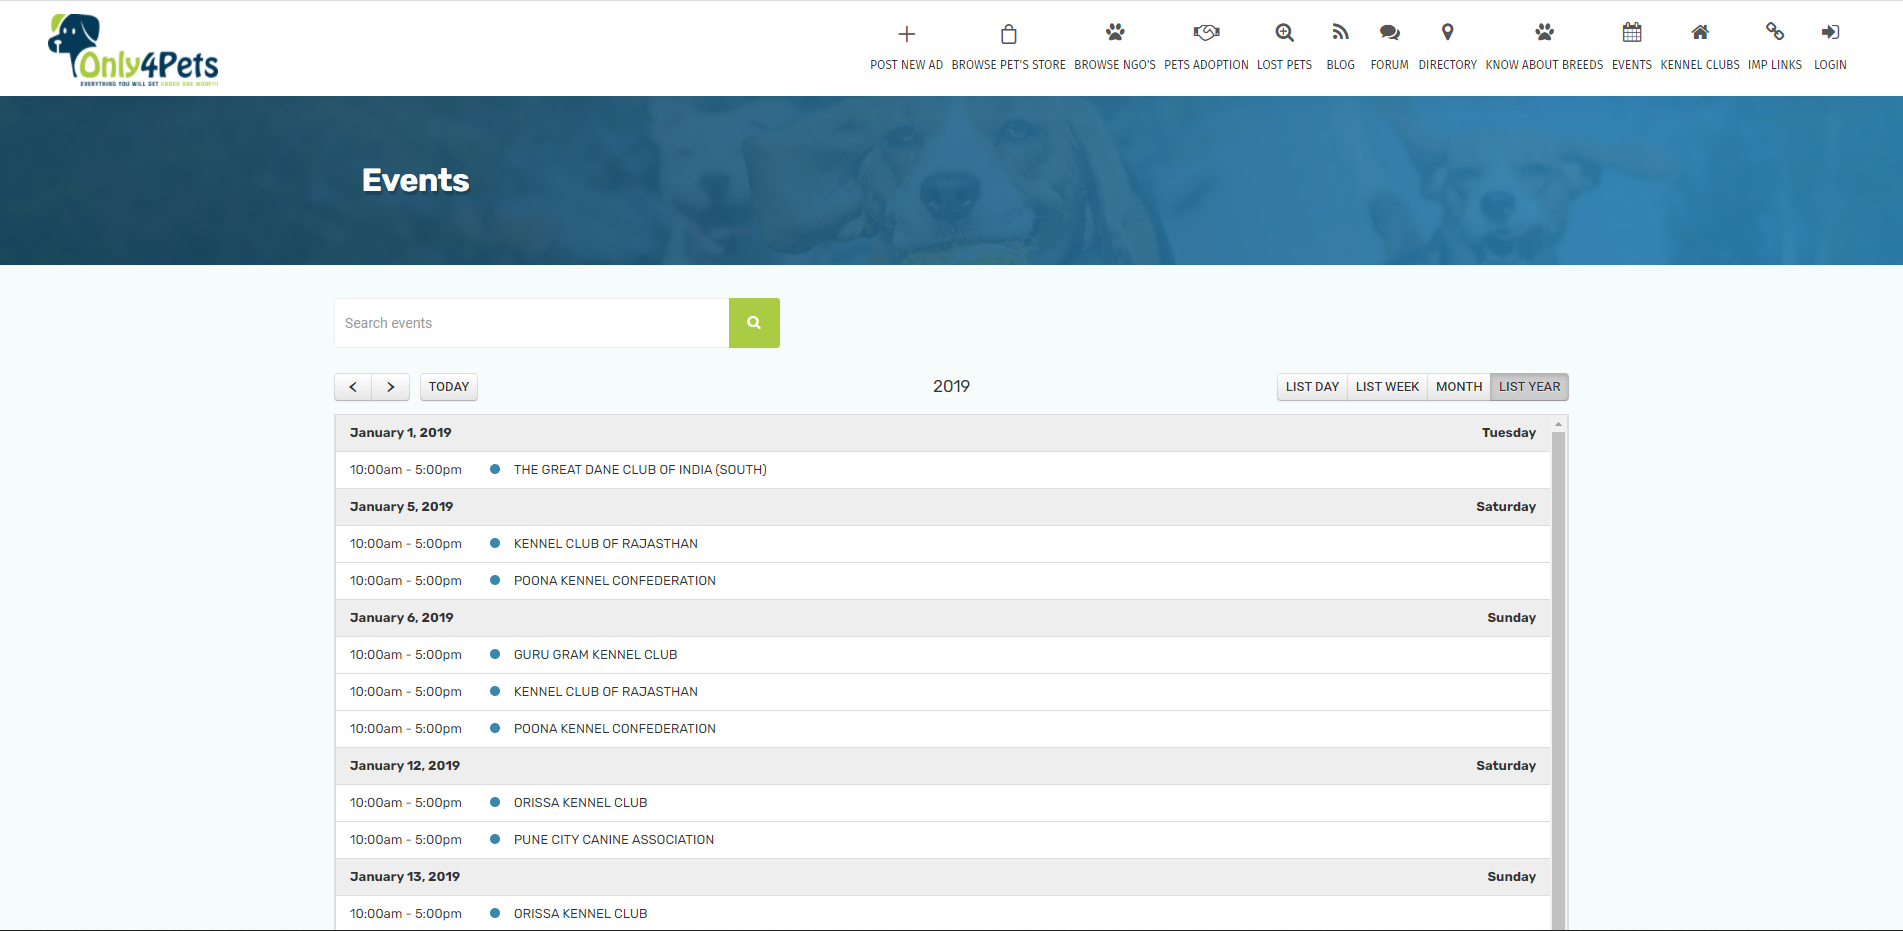Viewport: 1903px width, 931px height.
Task: Open January 5 KENNEL CLUB OF RAJASTHAN event
Action: point(606,544)
